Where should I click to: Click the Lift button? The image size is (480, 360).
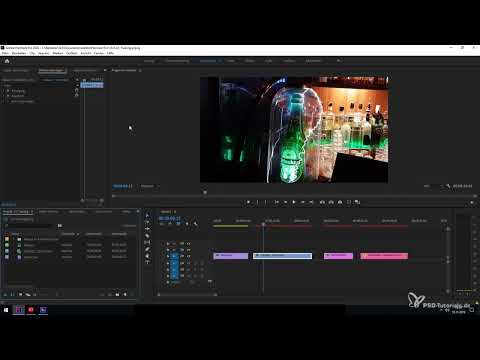[322, 202]
